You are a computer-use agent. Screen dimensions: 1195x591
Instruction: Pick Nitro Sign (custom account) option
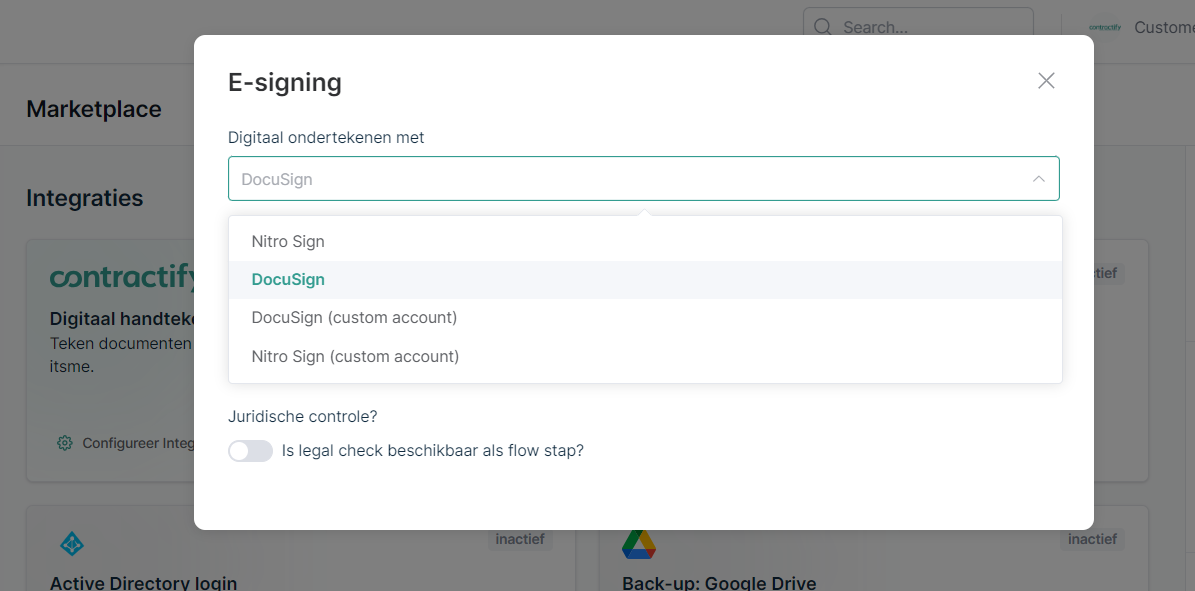[x=355, y=356]
